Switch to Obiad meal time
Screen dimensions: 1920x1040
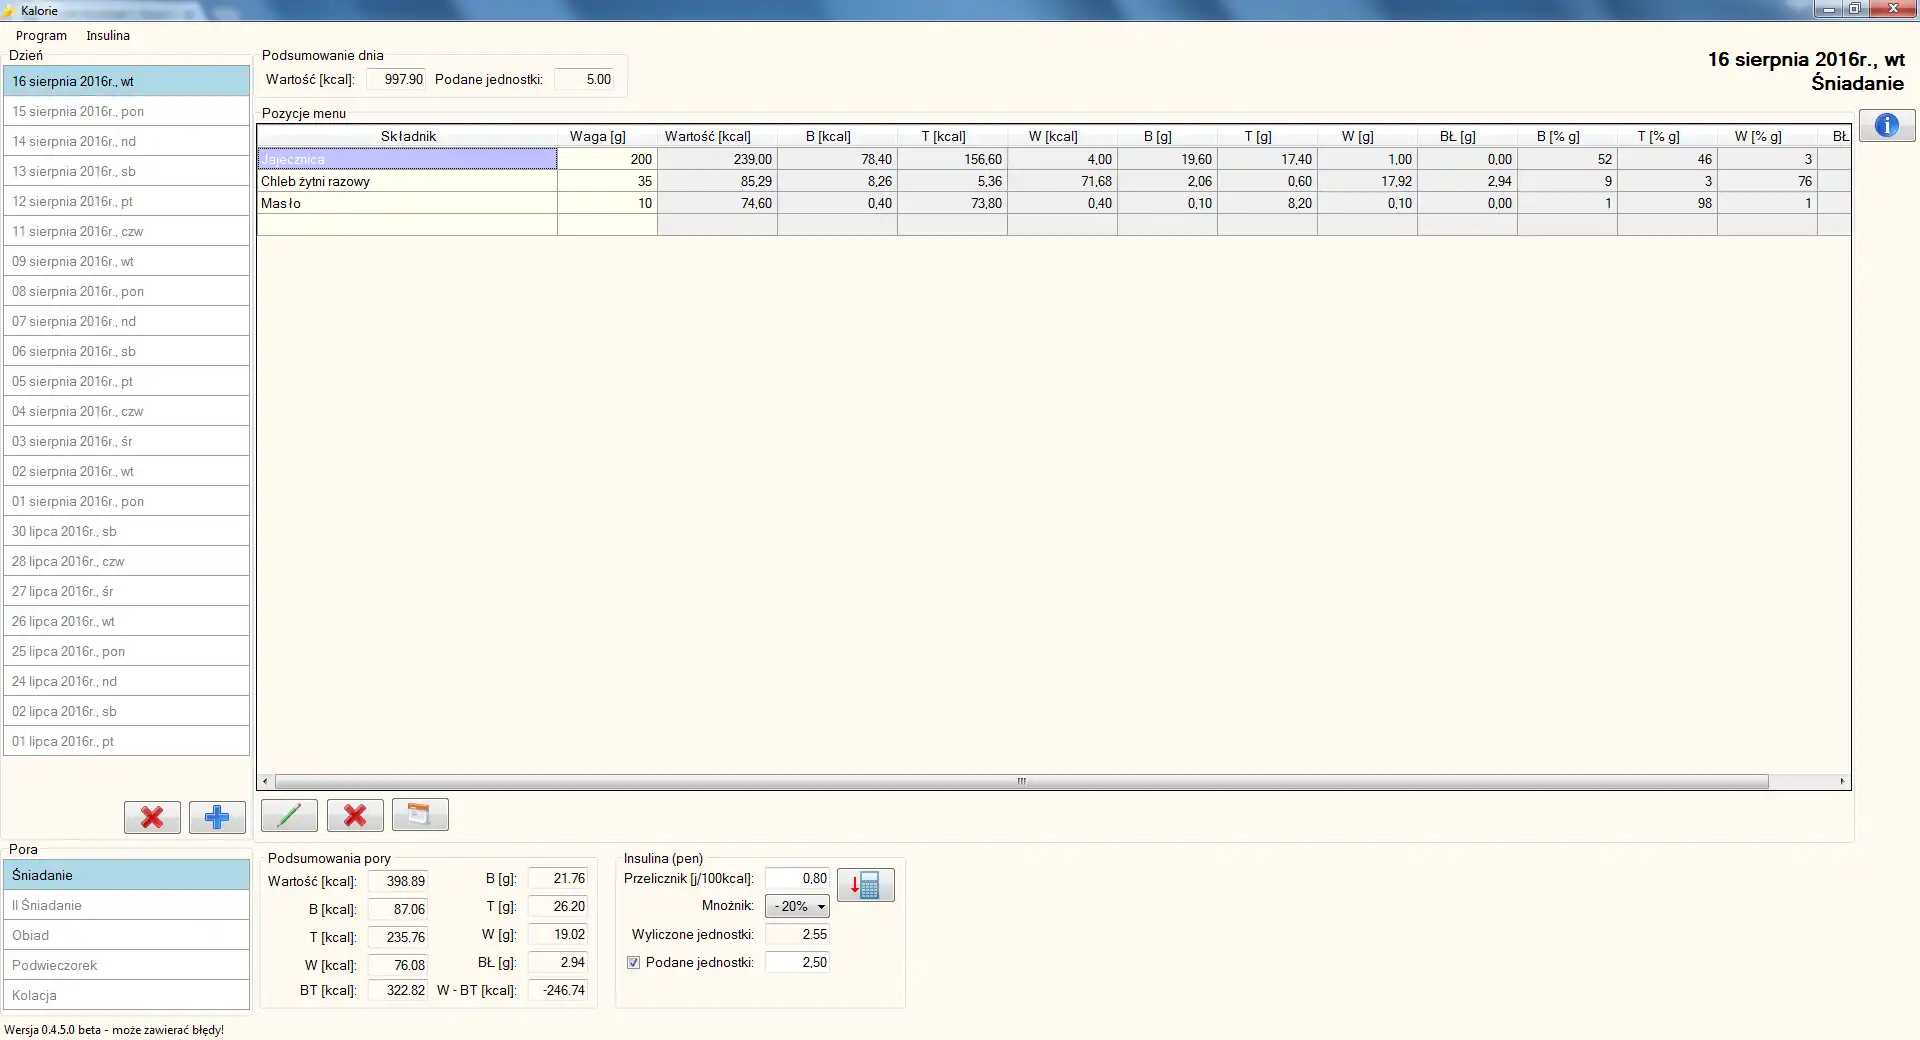point(126,935)
